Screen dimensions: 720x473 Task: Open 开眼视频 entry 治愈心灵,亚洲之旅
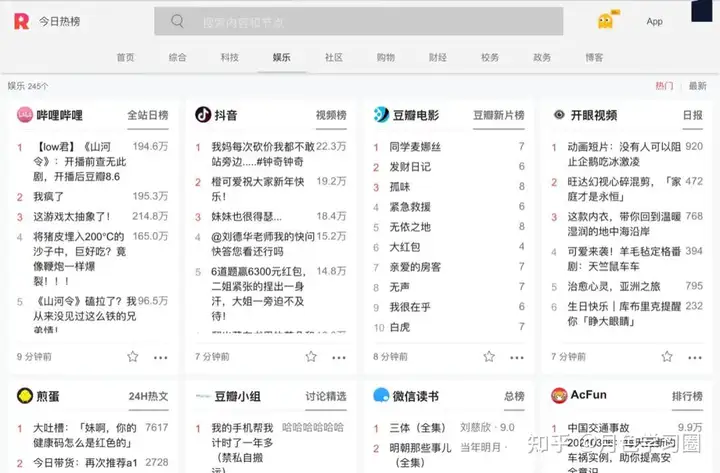click(614, 287)
